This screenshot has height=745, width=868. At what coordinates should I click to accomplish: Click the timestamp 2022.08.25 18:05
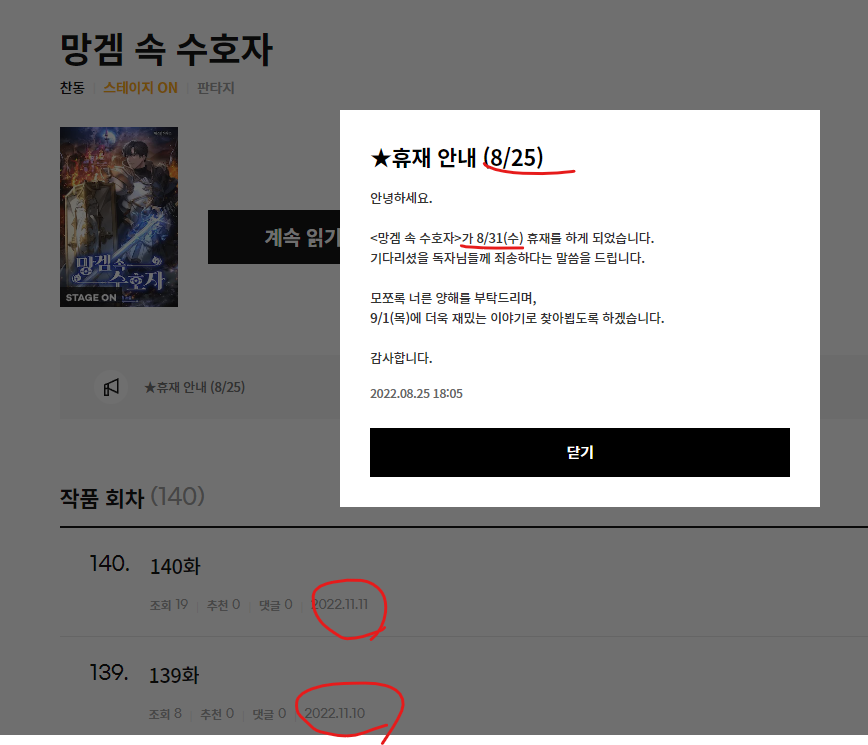point(416,394)
